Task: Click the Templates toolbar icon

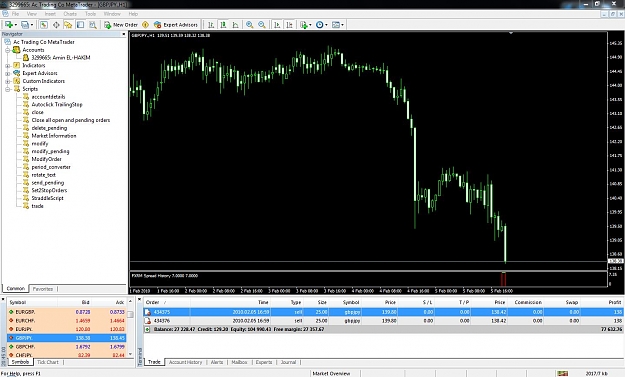Action: (336, 25)
